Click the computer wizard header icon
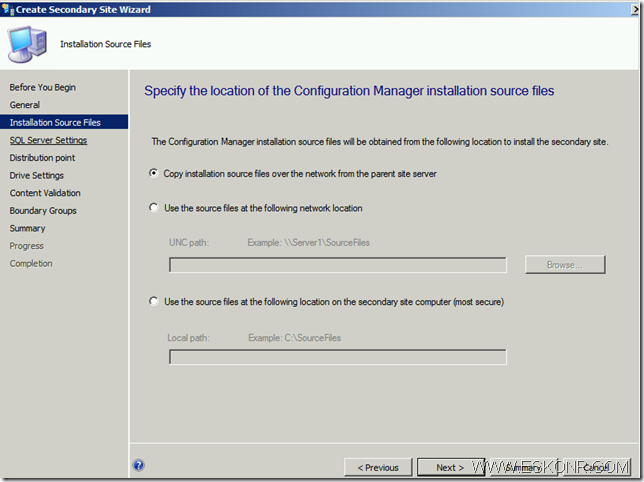Screen dimensions: 644x482 point(27,44)
